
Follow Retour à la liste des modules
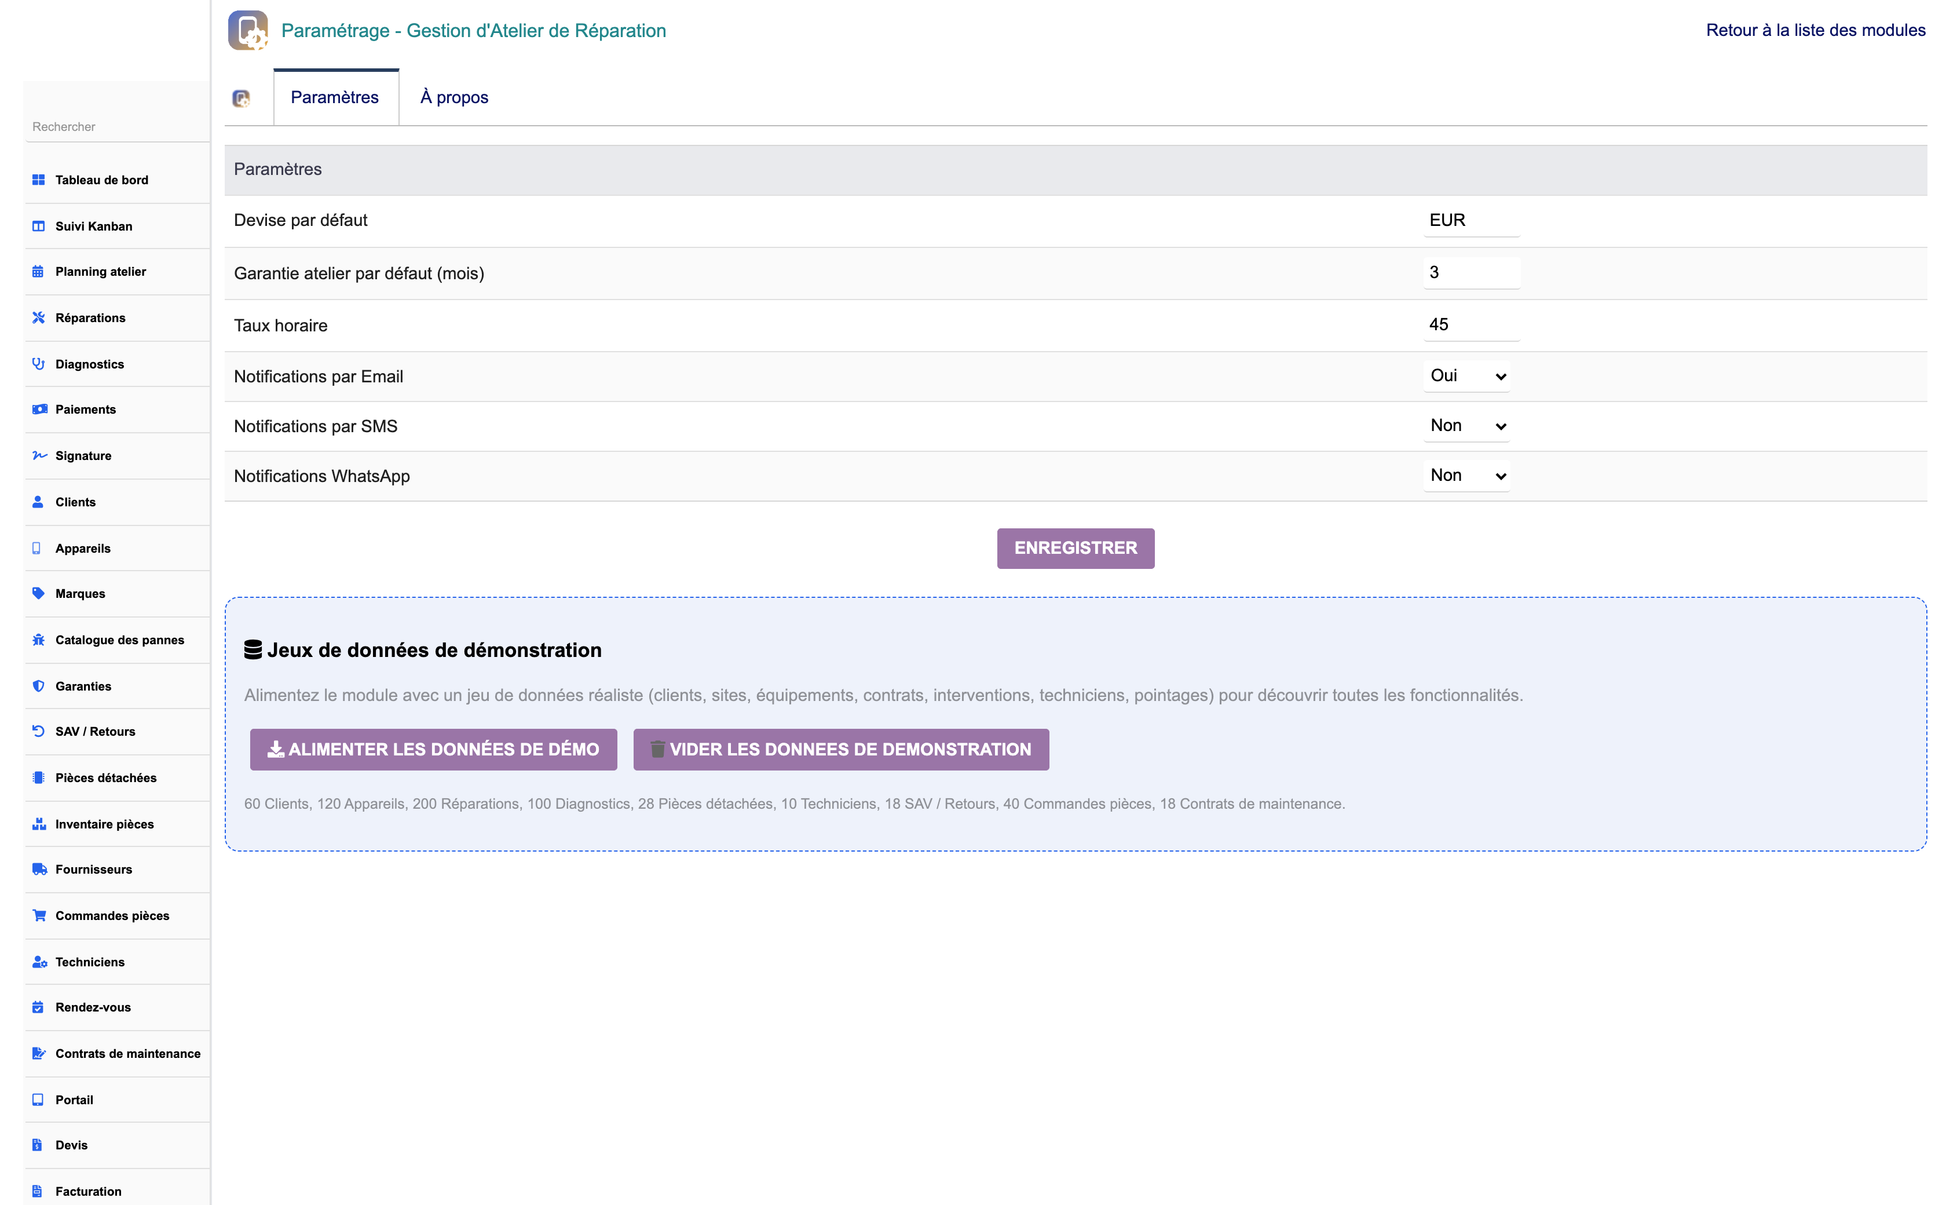1815,30
